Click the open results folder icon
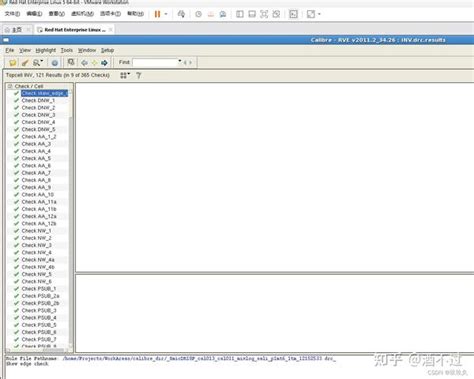Image resolution: width=474 pixels, height=379 pixels. [x=13, y=63]
